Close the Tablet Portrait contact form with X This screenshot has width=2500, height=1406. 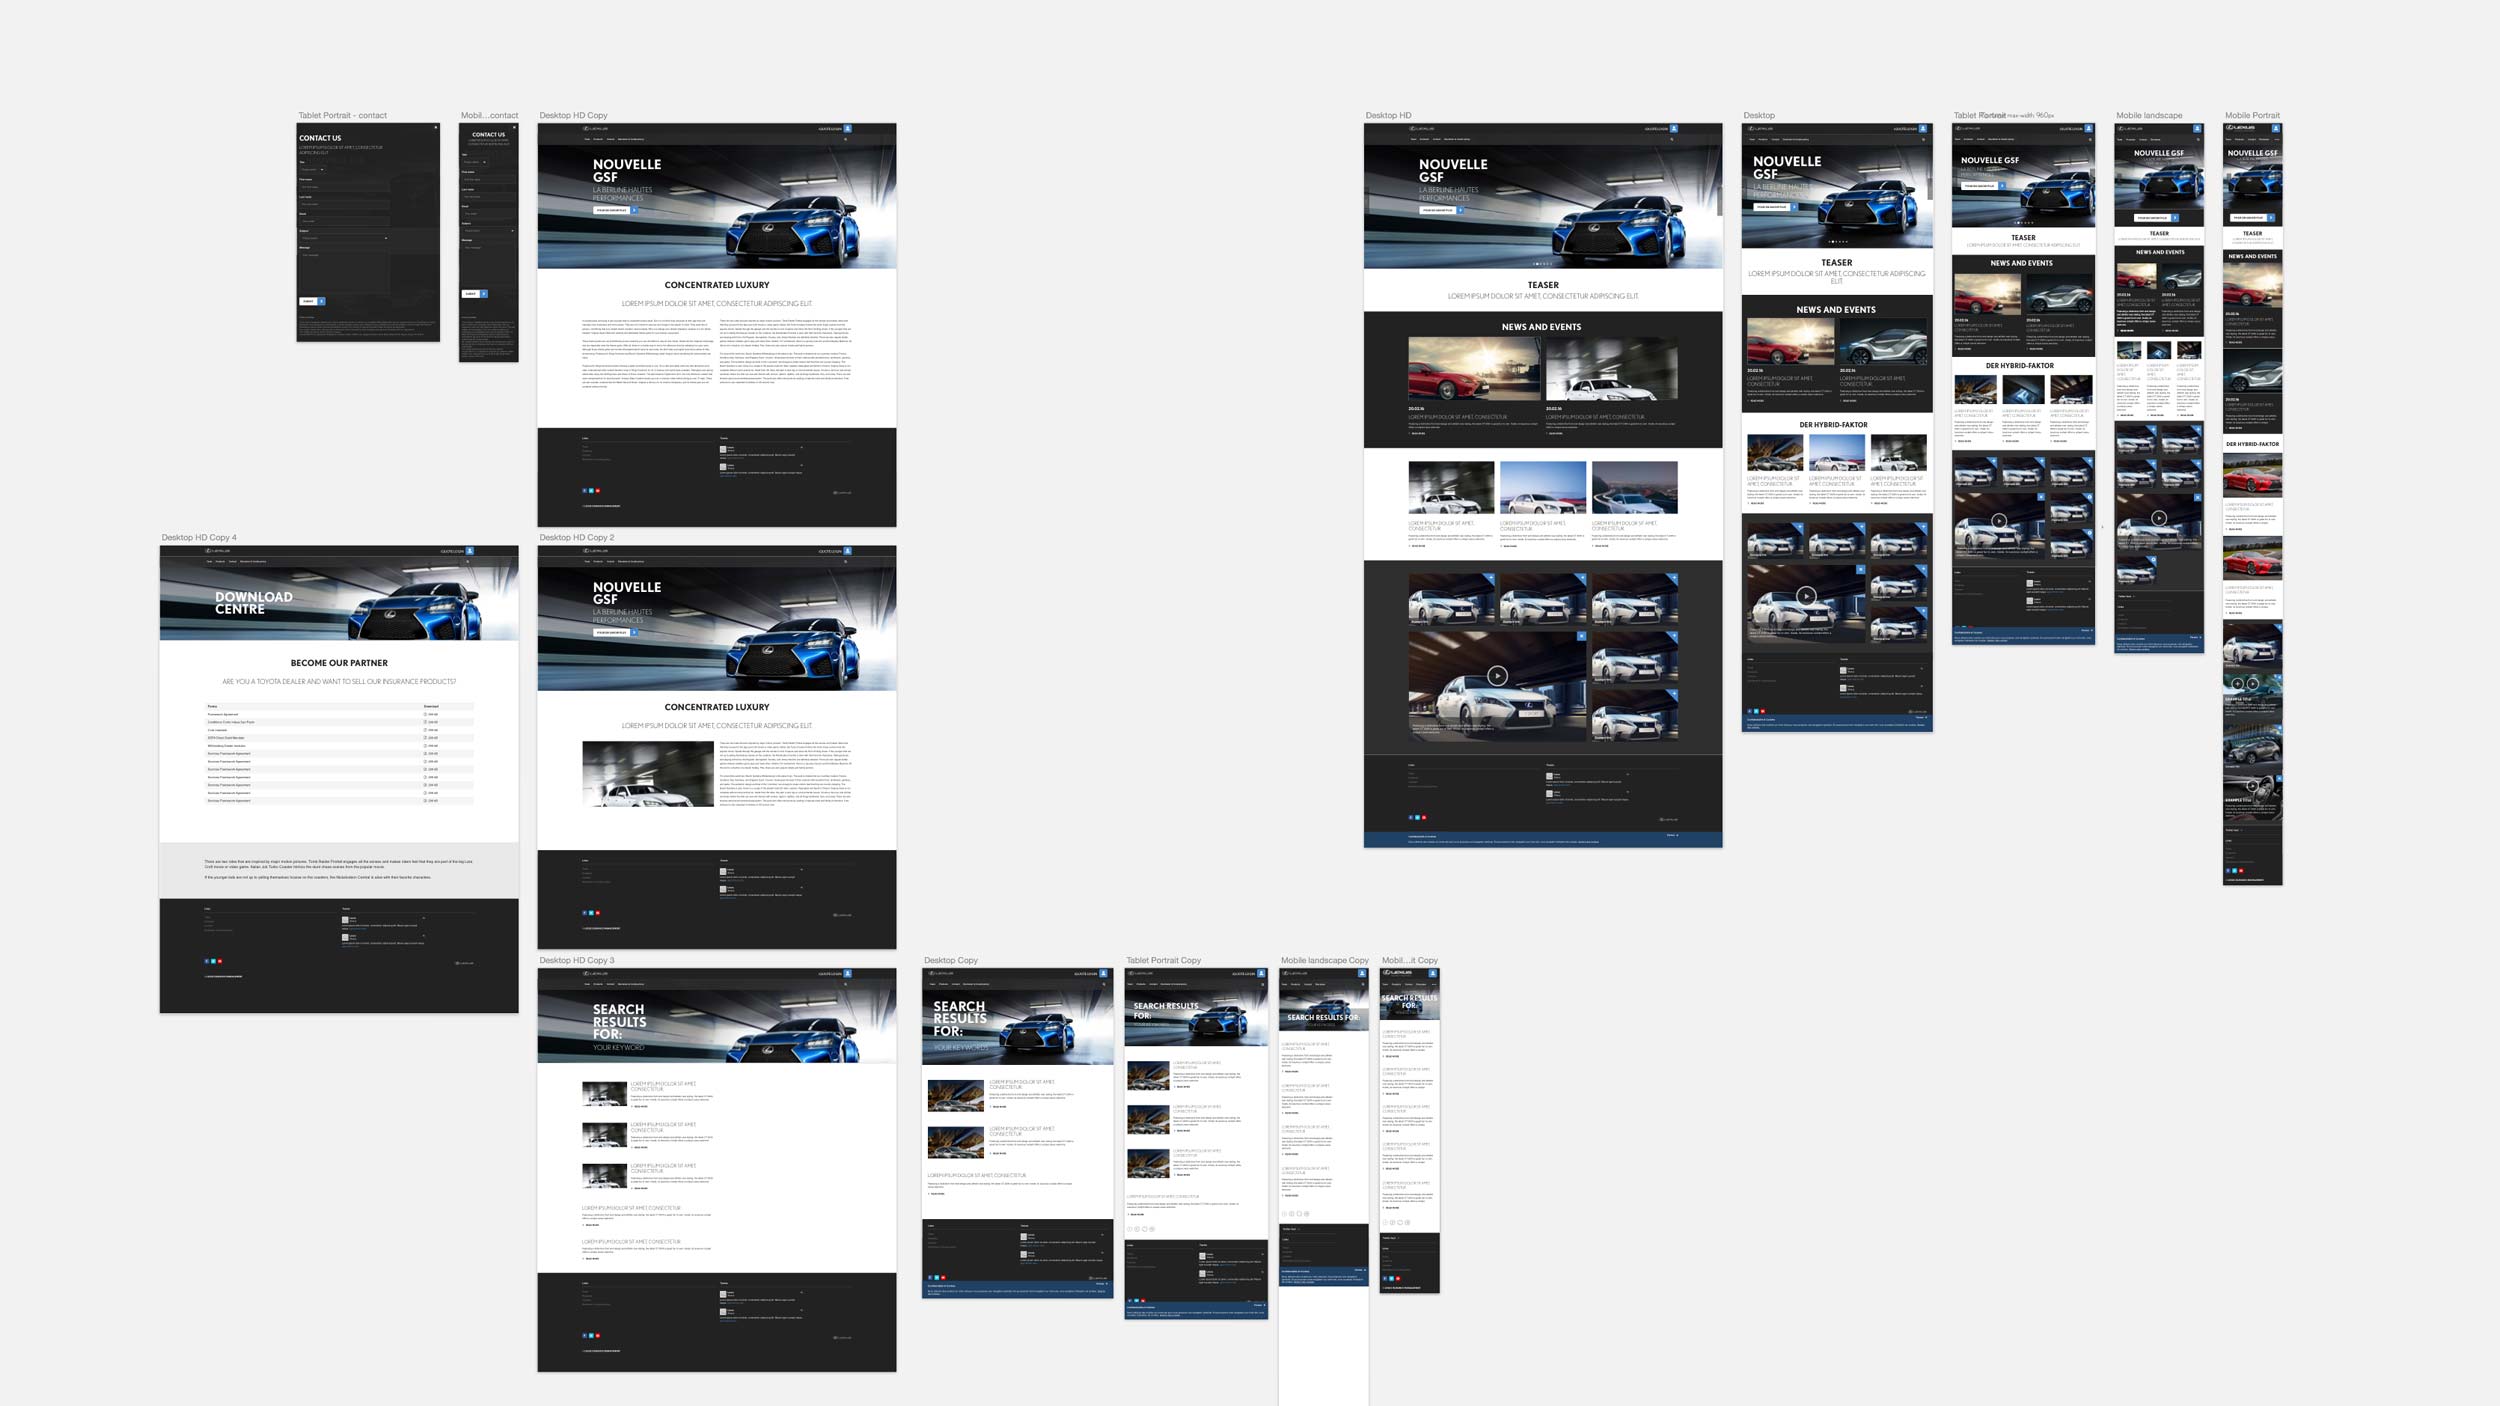[435, 128]
